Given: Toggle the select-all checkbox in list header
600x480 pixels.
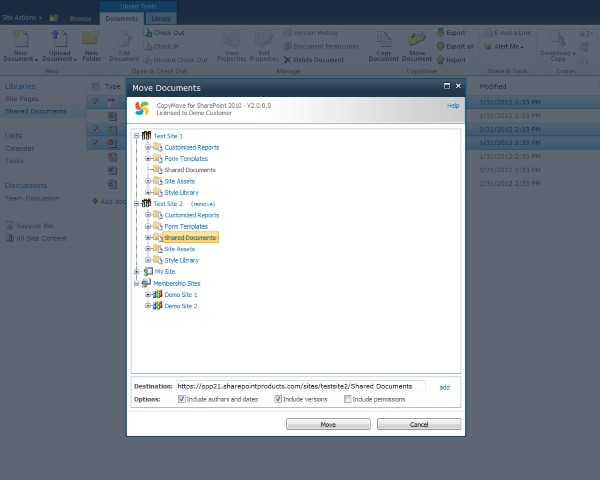Looking at the screenshot, I should (95, 87).
